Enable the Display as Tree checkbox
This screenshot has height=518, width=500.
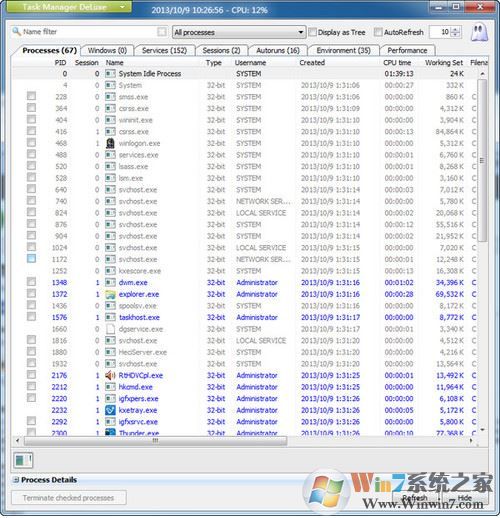(312, 32)
